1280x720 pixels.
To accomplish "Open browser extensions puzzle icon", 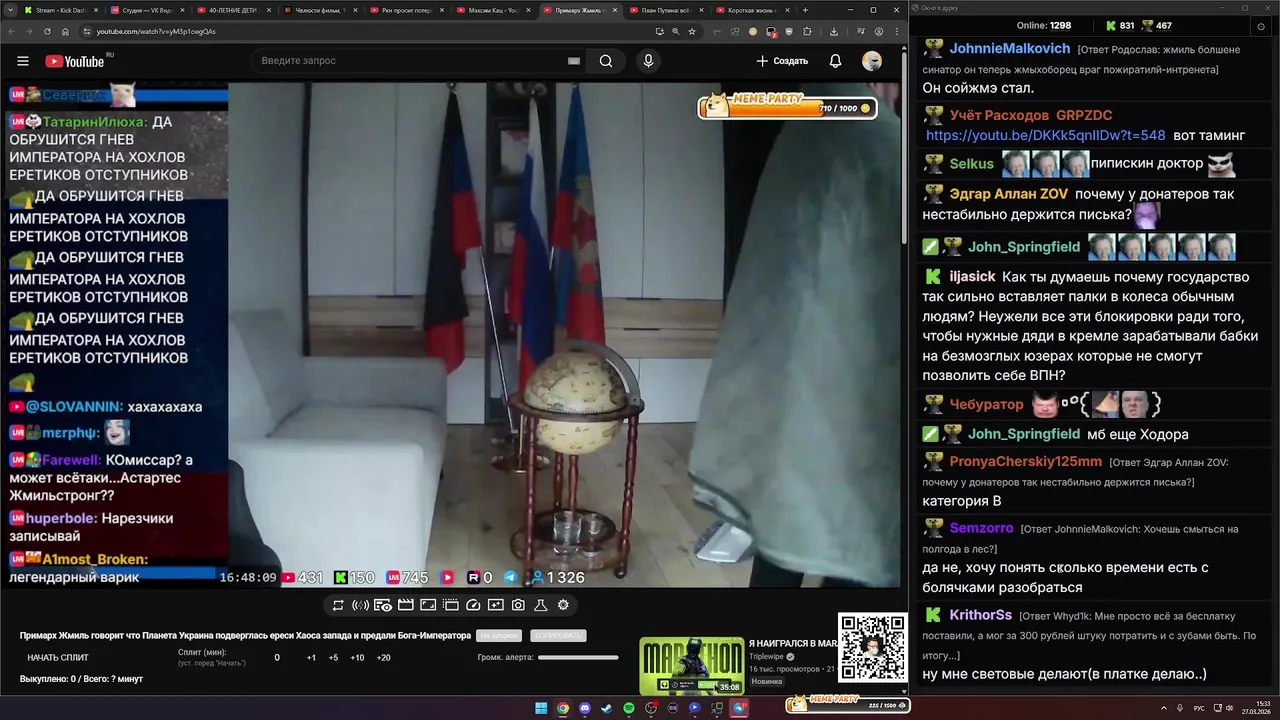I will [x=807, y=31].
